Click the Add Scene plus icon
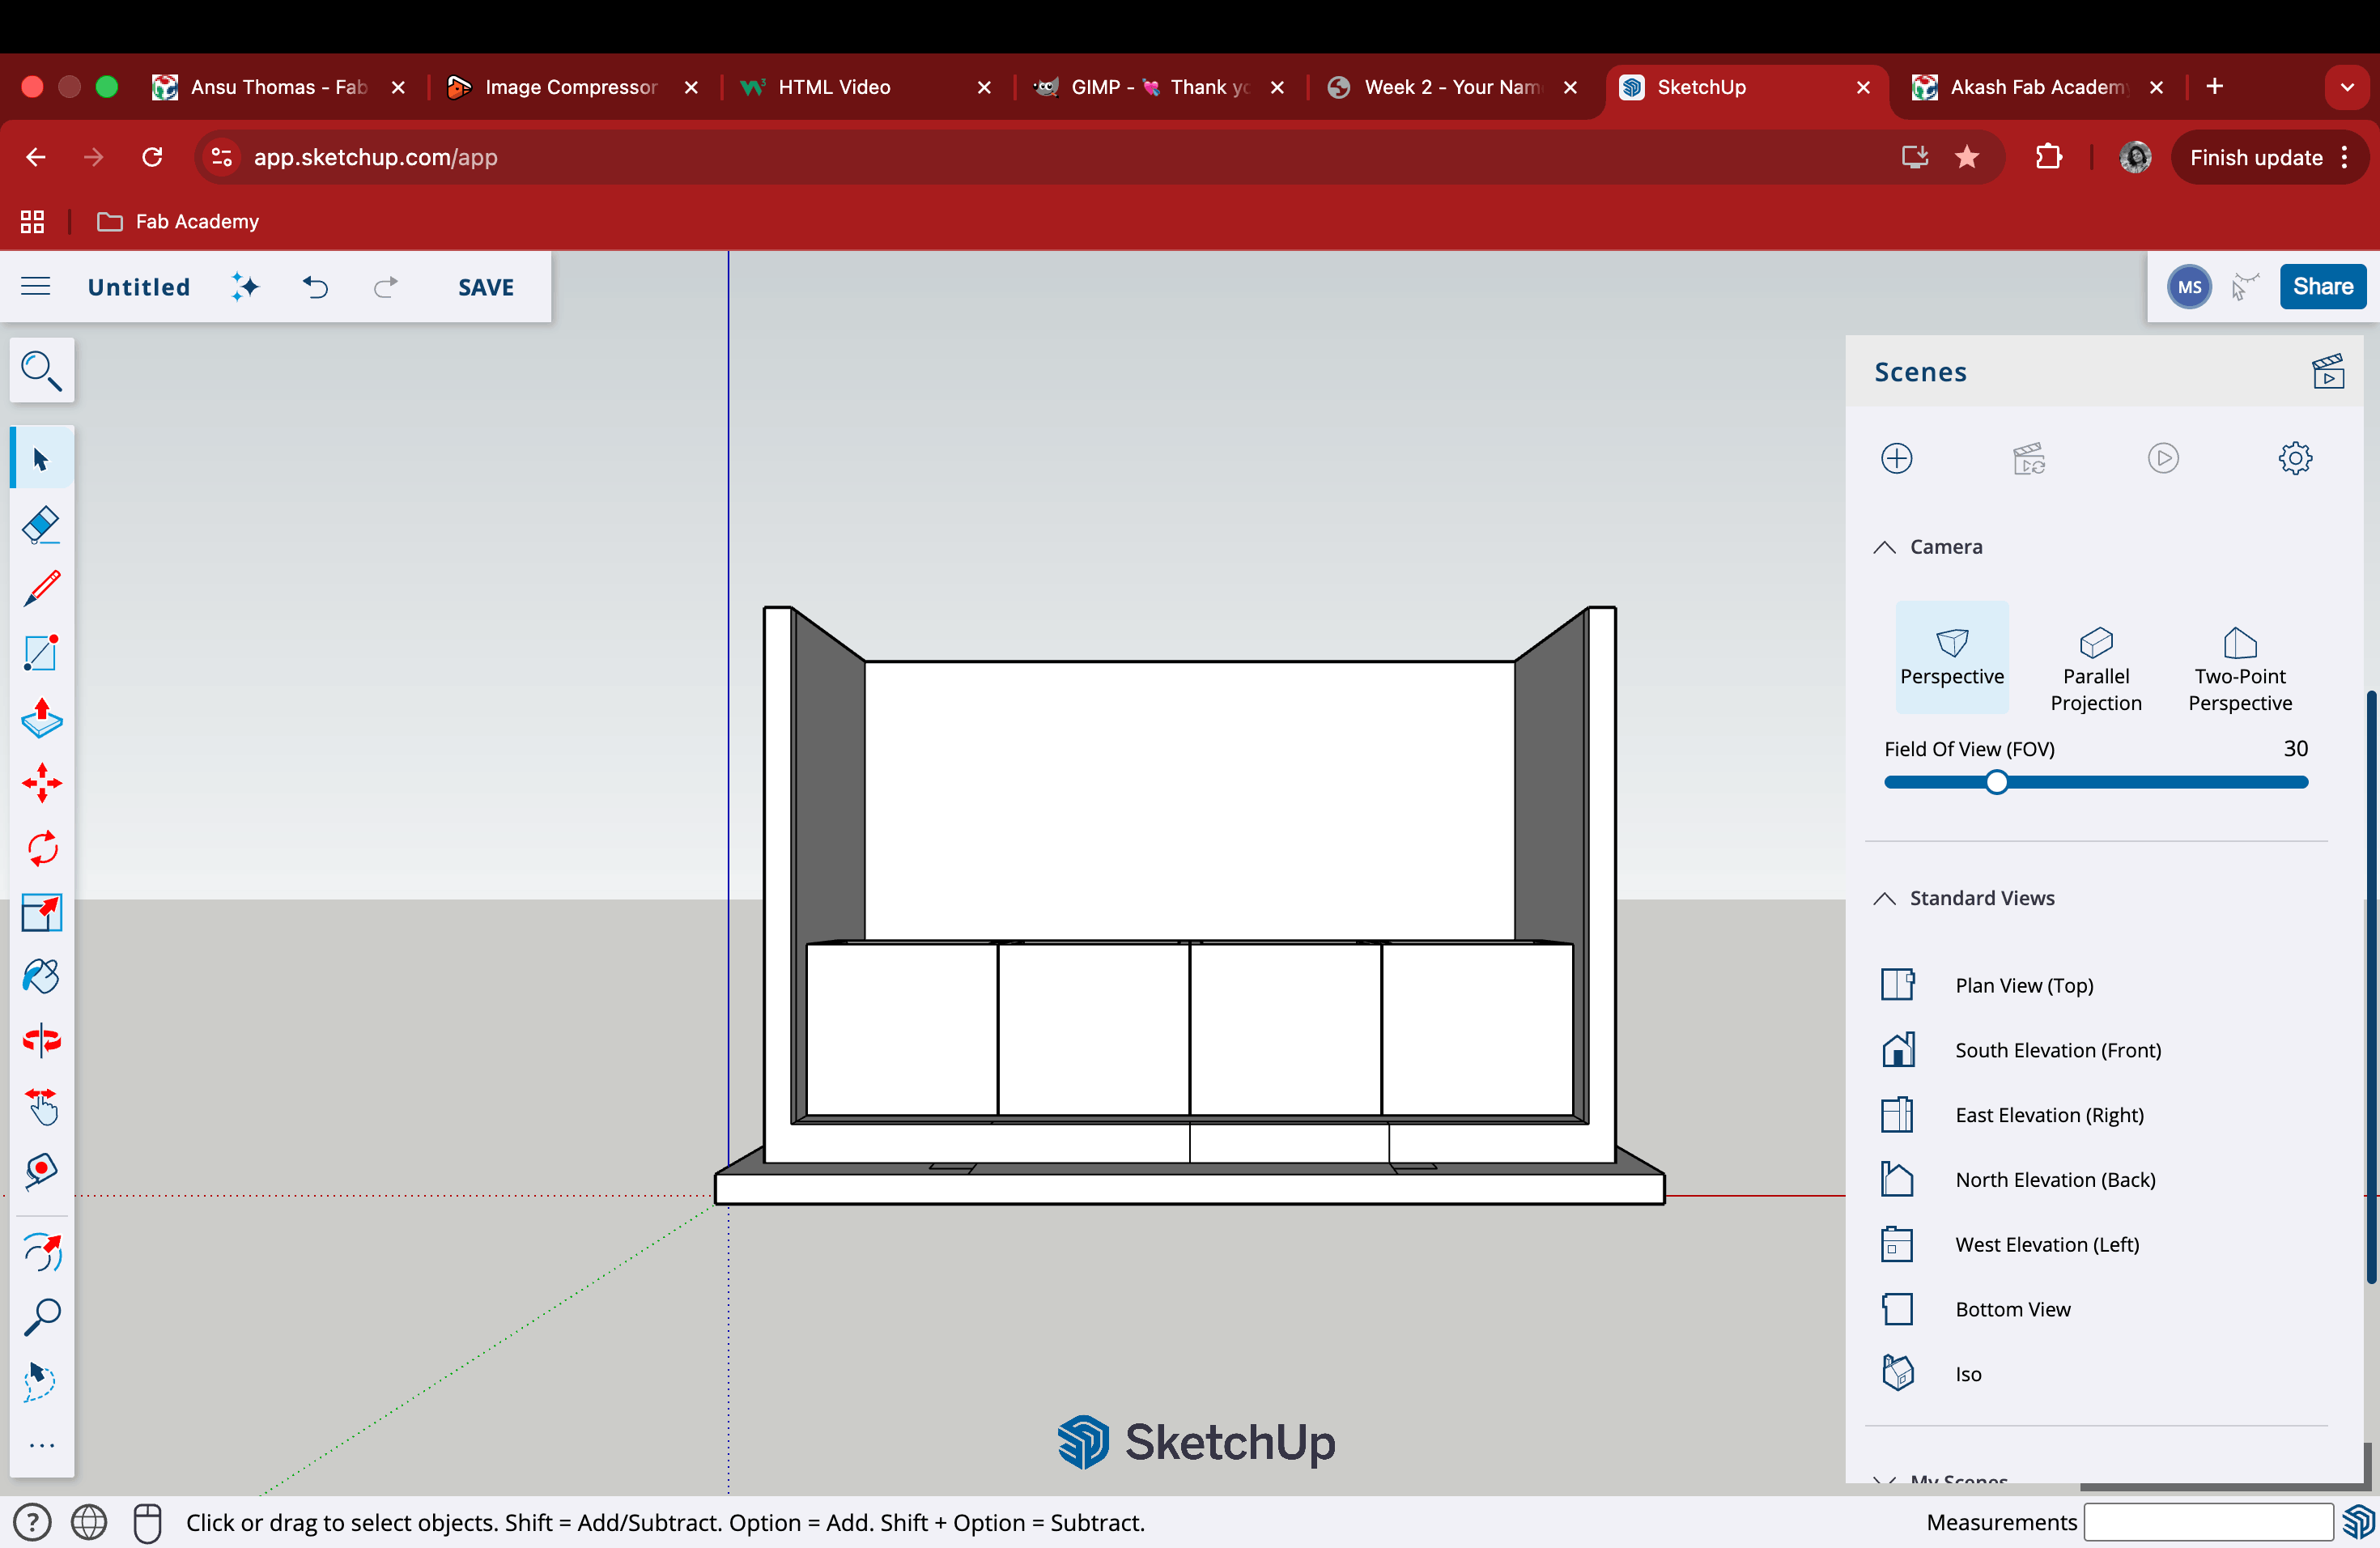 (x=1896, y=458)
